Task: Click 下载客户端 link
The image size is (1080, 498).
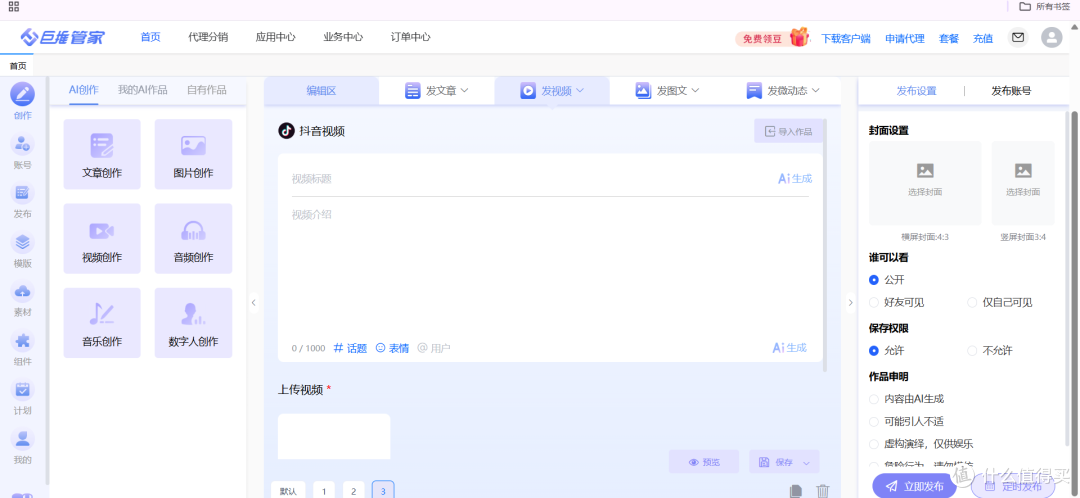Action: 847,39
